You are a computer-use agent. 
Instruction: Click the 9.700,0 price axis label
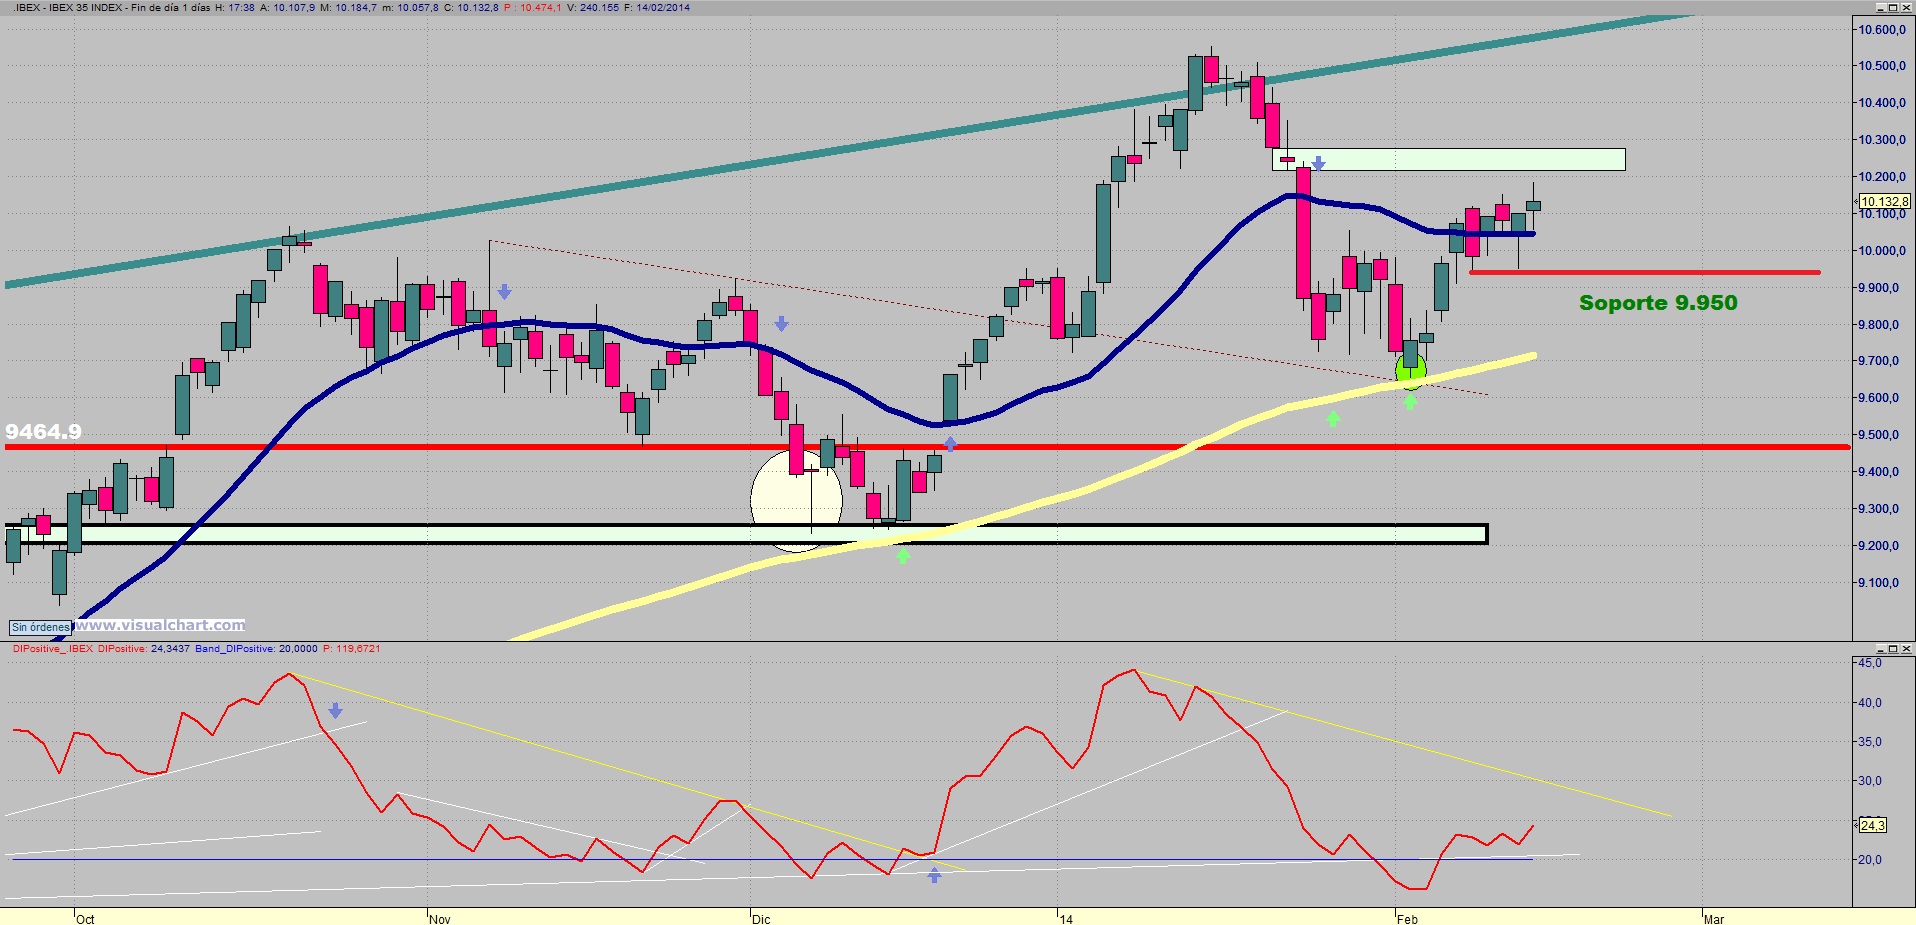pos(1879,361)
